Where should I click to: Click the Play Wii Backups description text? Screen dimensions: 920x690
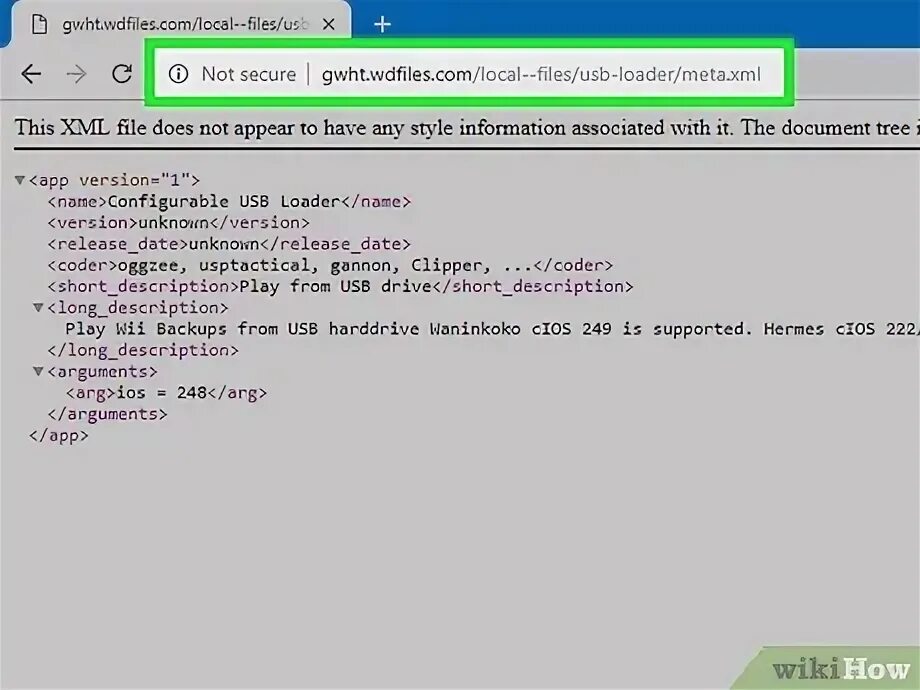(492, 329)
